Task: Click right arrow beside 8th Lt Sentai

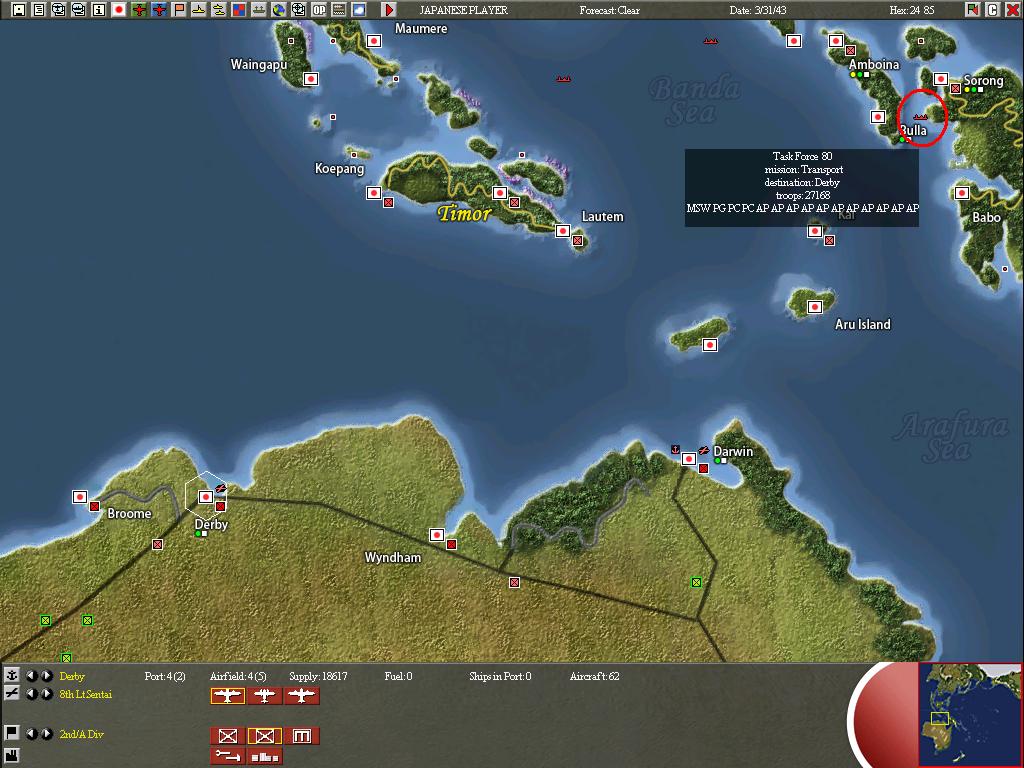Action: (46, 694)
